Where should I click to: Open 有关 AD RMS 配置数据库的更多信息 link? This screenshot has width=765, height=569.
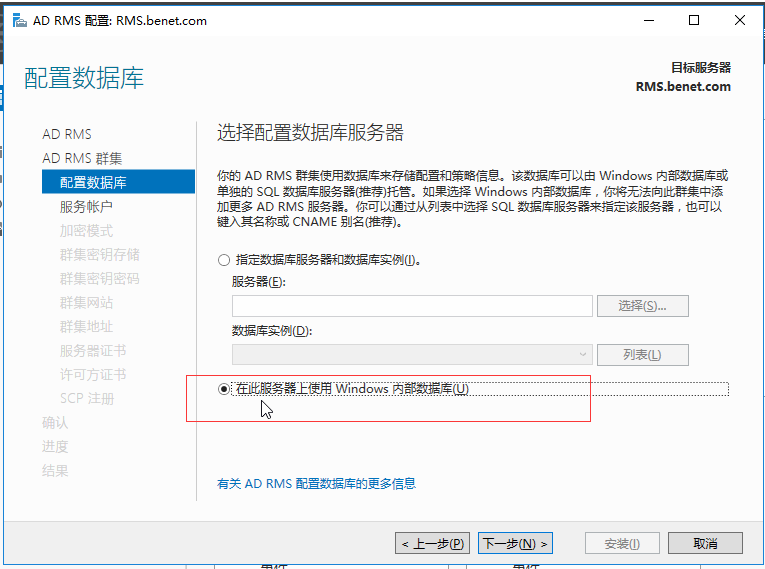316,484
